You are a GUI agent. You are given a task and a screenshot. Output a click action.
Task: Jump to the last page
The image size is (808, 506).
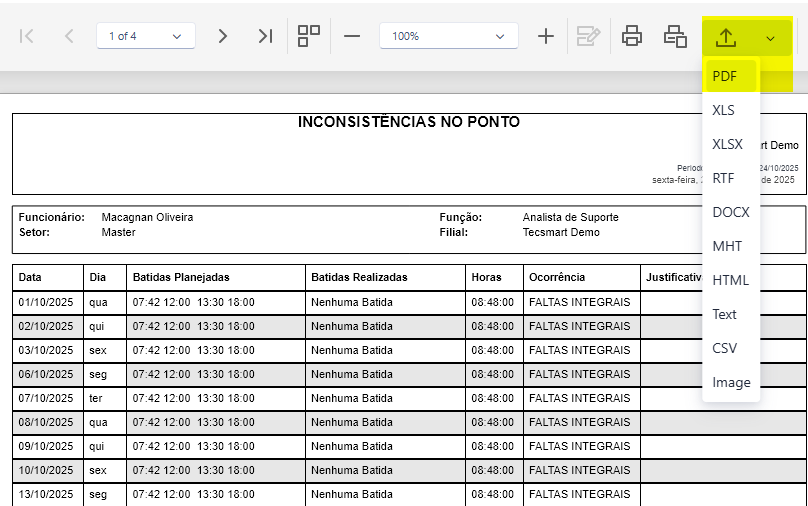[x=265, y=36]
